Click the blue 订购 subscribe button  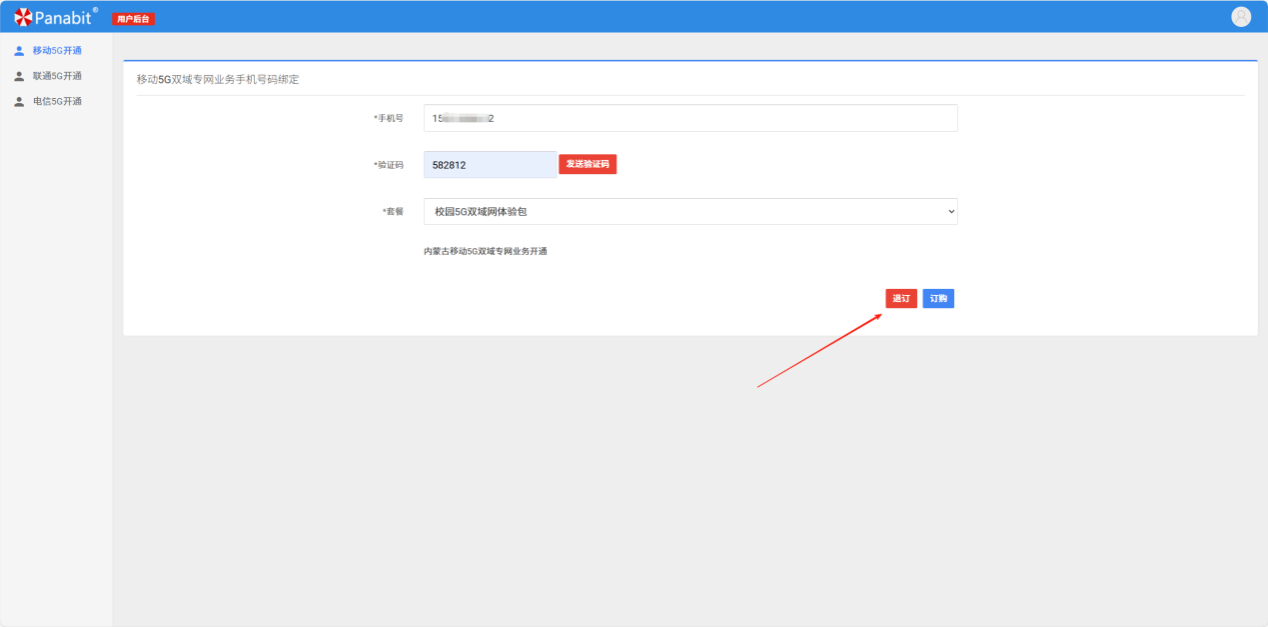click(x=938, y=299)
